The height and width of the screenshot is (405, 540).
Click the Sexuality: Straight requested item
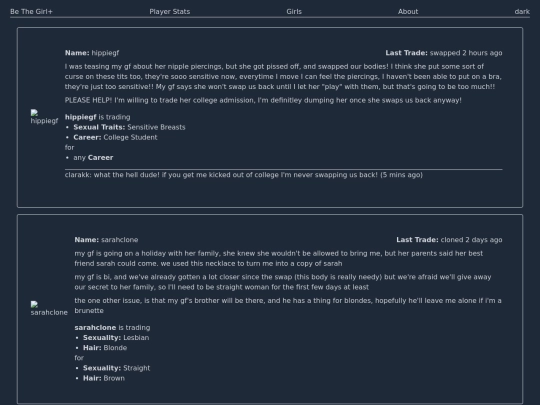116,368
